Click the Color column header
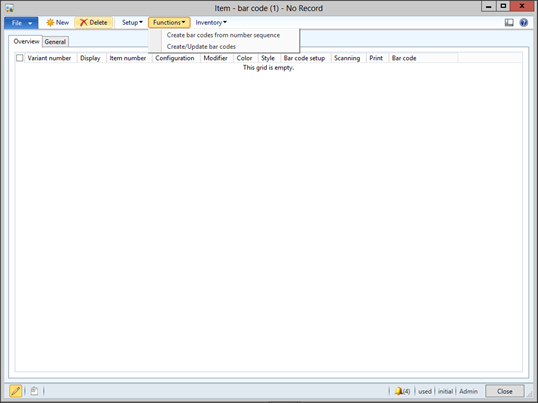 246,58
